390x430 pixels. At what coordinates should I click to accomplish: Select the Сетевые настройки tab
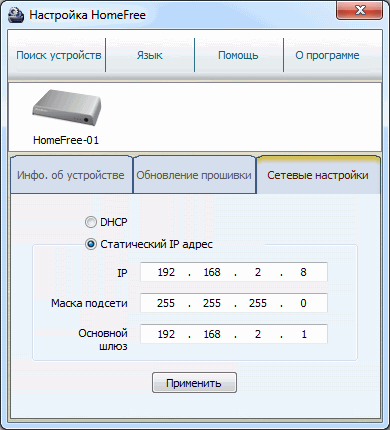pyautogui.click(x=318, y=175)
